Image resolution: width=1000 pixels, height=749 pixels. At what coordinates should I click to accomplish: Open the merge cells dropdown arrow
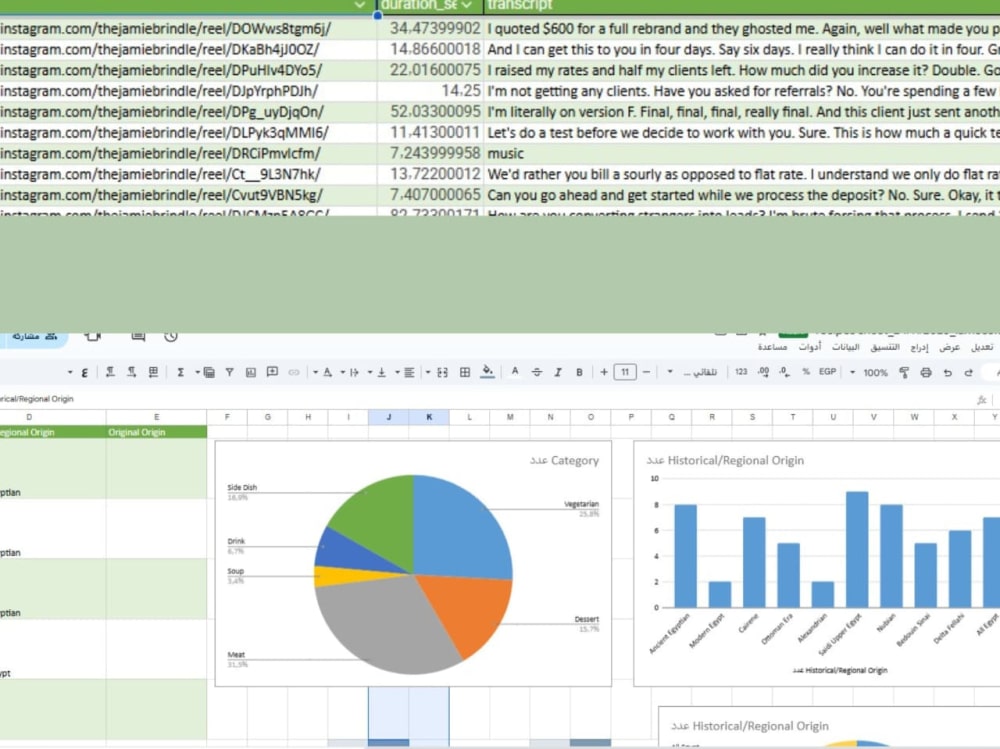428,373
